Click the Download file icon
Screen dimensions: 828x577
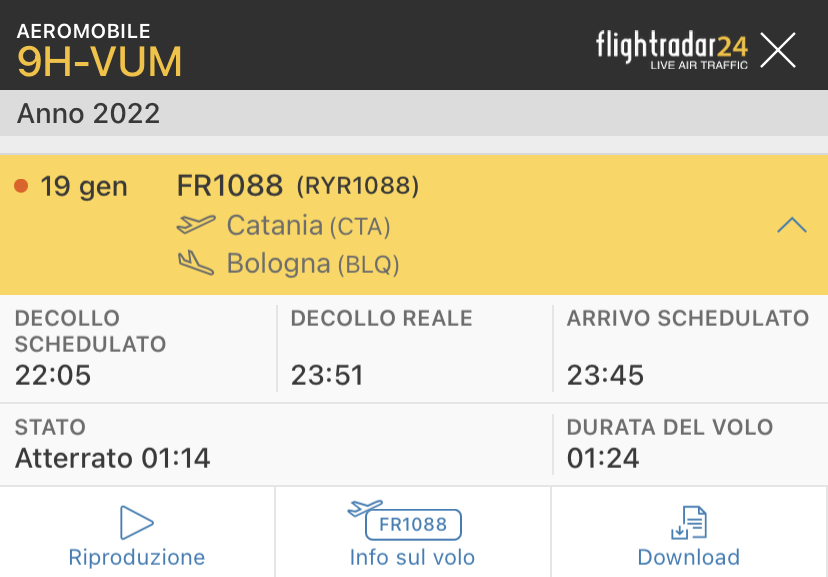click(x=688, y=523)
